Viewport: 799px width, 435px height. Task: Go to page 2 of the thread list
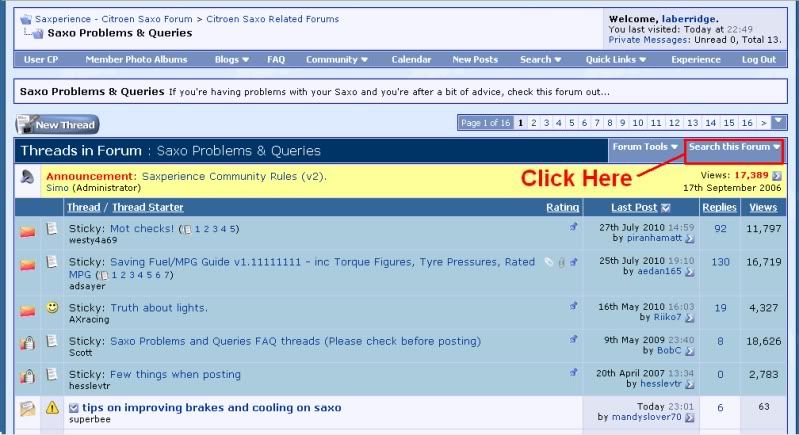[534, 123]
